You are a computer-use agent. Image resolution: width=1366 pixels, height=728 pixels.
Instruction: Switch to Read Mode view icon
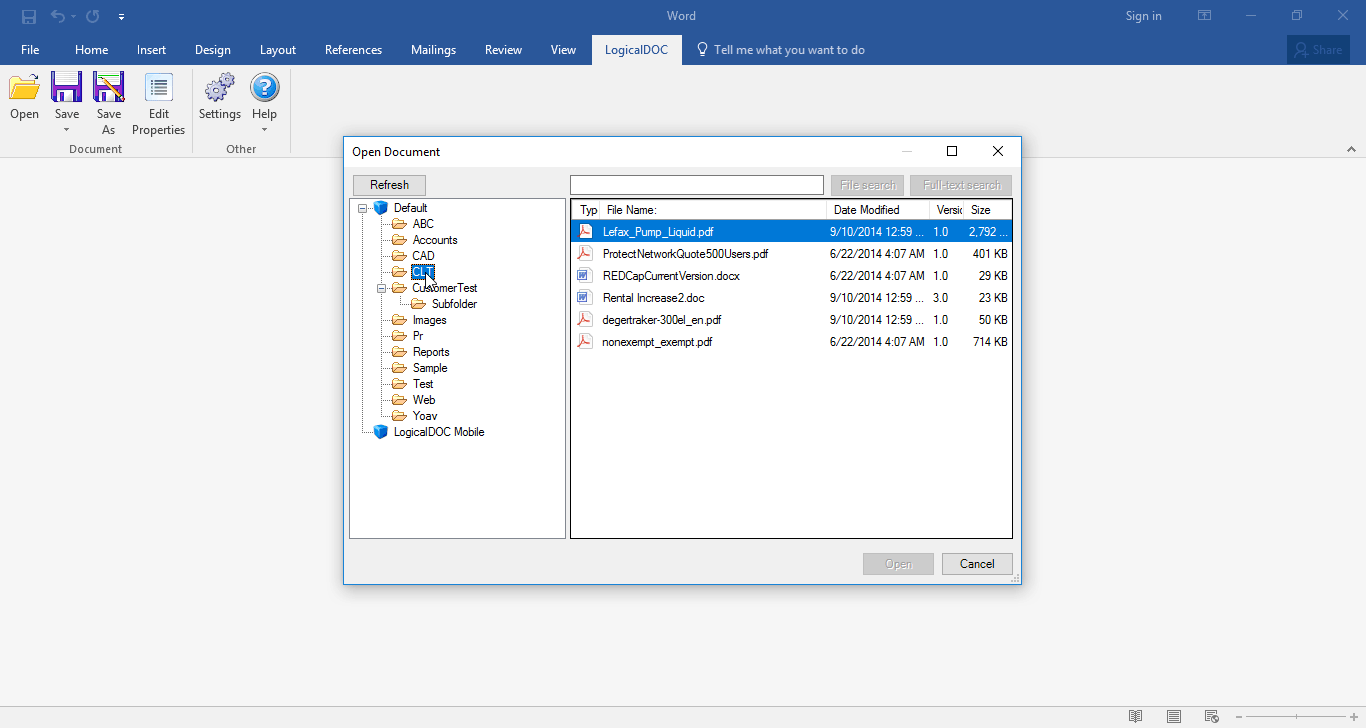(x=1135, y=716)
